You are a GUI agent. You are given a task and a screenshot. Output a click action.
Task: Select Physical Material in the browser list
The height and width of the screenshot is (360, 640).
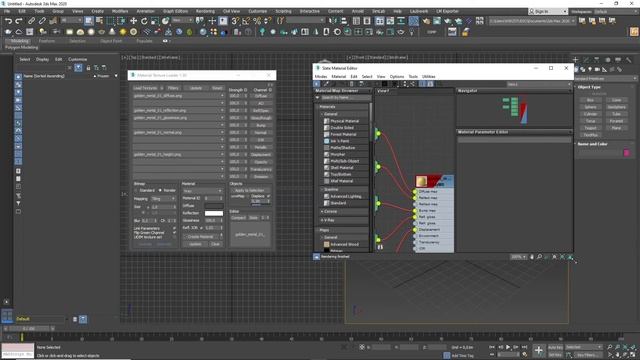pos(344,121)
